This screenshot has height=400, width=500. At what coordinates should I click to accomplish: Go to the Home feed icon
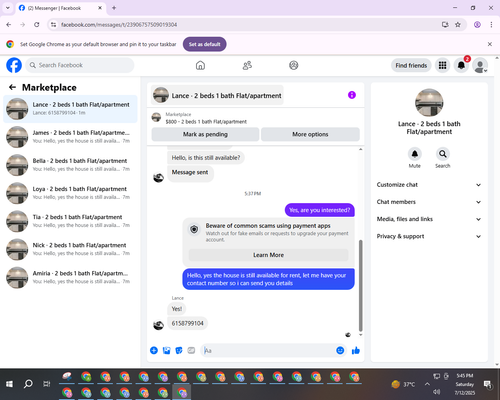tap(200, 65)
